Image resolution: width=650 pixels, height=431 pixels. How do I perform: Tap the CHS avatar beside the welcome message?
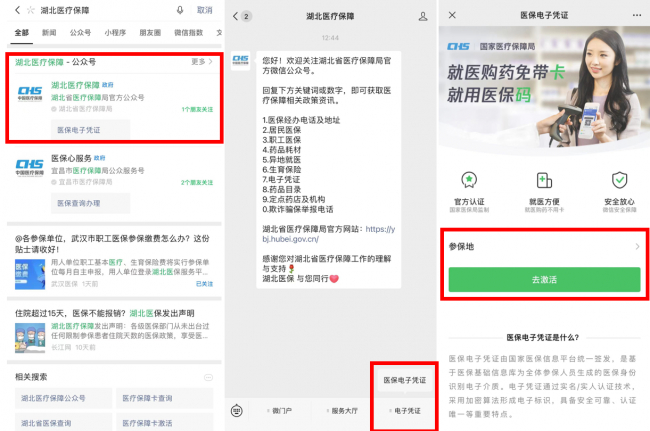[x=240, y=61]
